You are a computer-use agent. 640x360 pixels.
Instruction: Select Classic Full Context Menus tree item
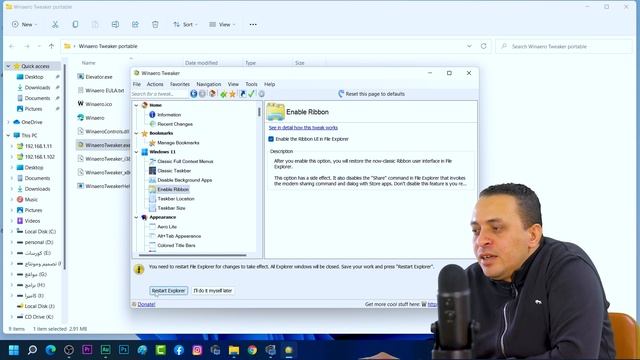click(185, 162)
